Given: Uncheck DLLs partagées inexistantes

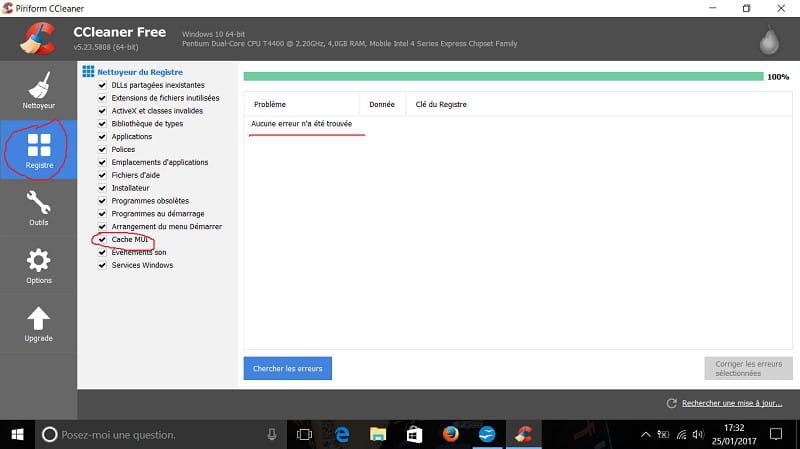Looking at the screenshot, I should pos(102,85).
